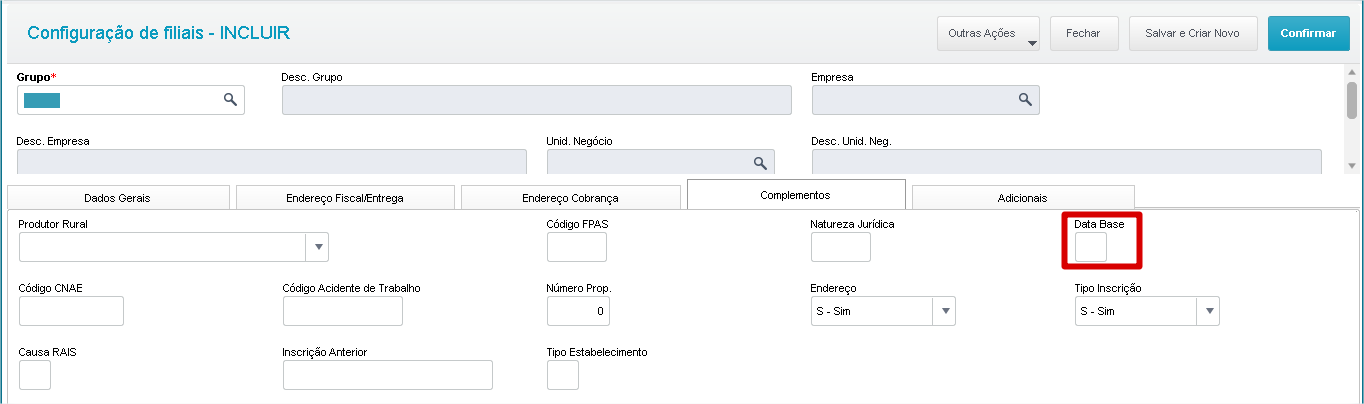Click the Data Base input field
Image resolution: width=1364 pixels, height=404 pixels.
(1091, 247)
